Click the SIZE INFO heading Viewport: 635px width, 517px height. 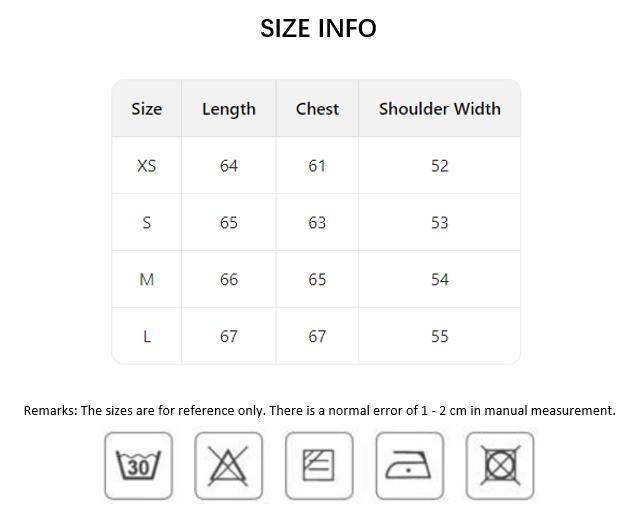(x=318, y=28)
